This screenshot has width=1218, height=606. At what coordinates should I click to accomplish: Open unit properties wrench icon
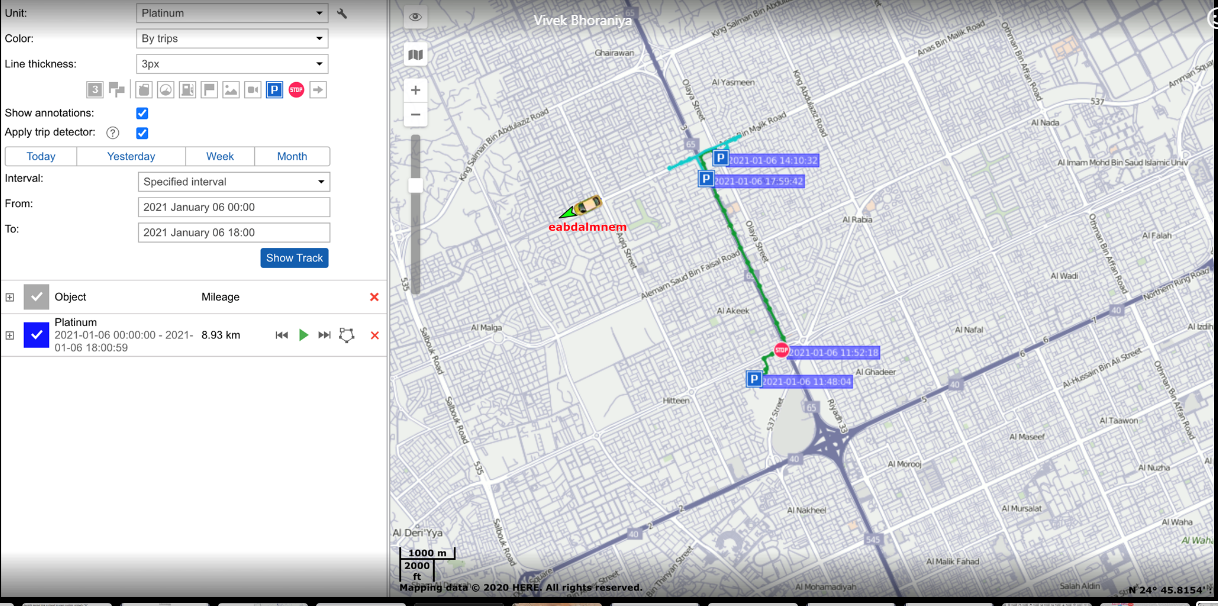point(342,14)
